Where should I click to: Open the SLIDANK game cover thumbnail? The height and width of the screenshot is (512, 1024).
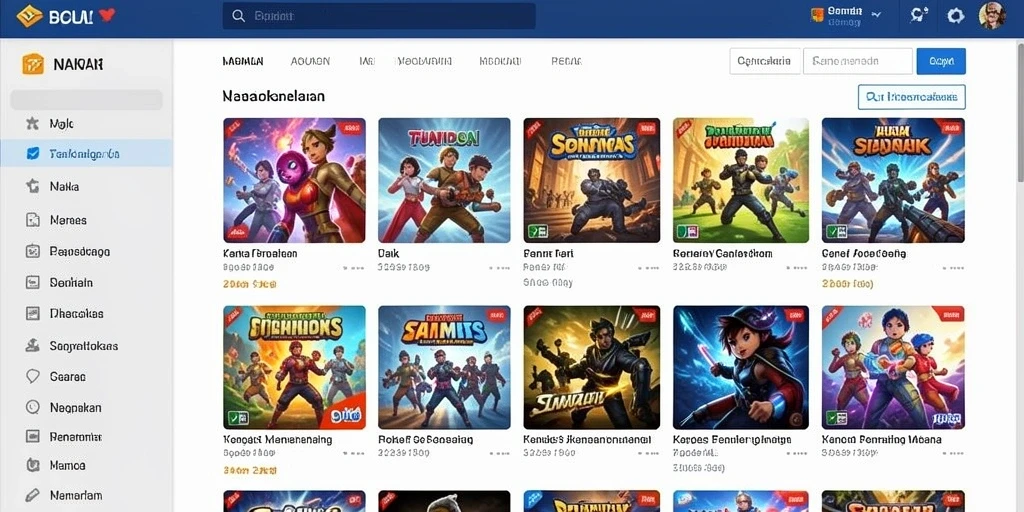pos(893,180)
